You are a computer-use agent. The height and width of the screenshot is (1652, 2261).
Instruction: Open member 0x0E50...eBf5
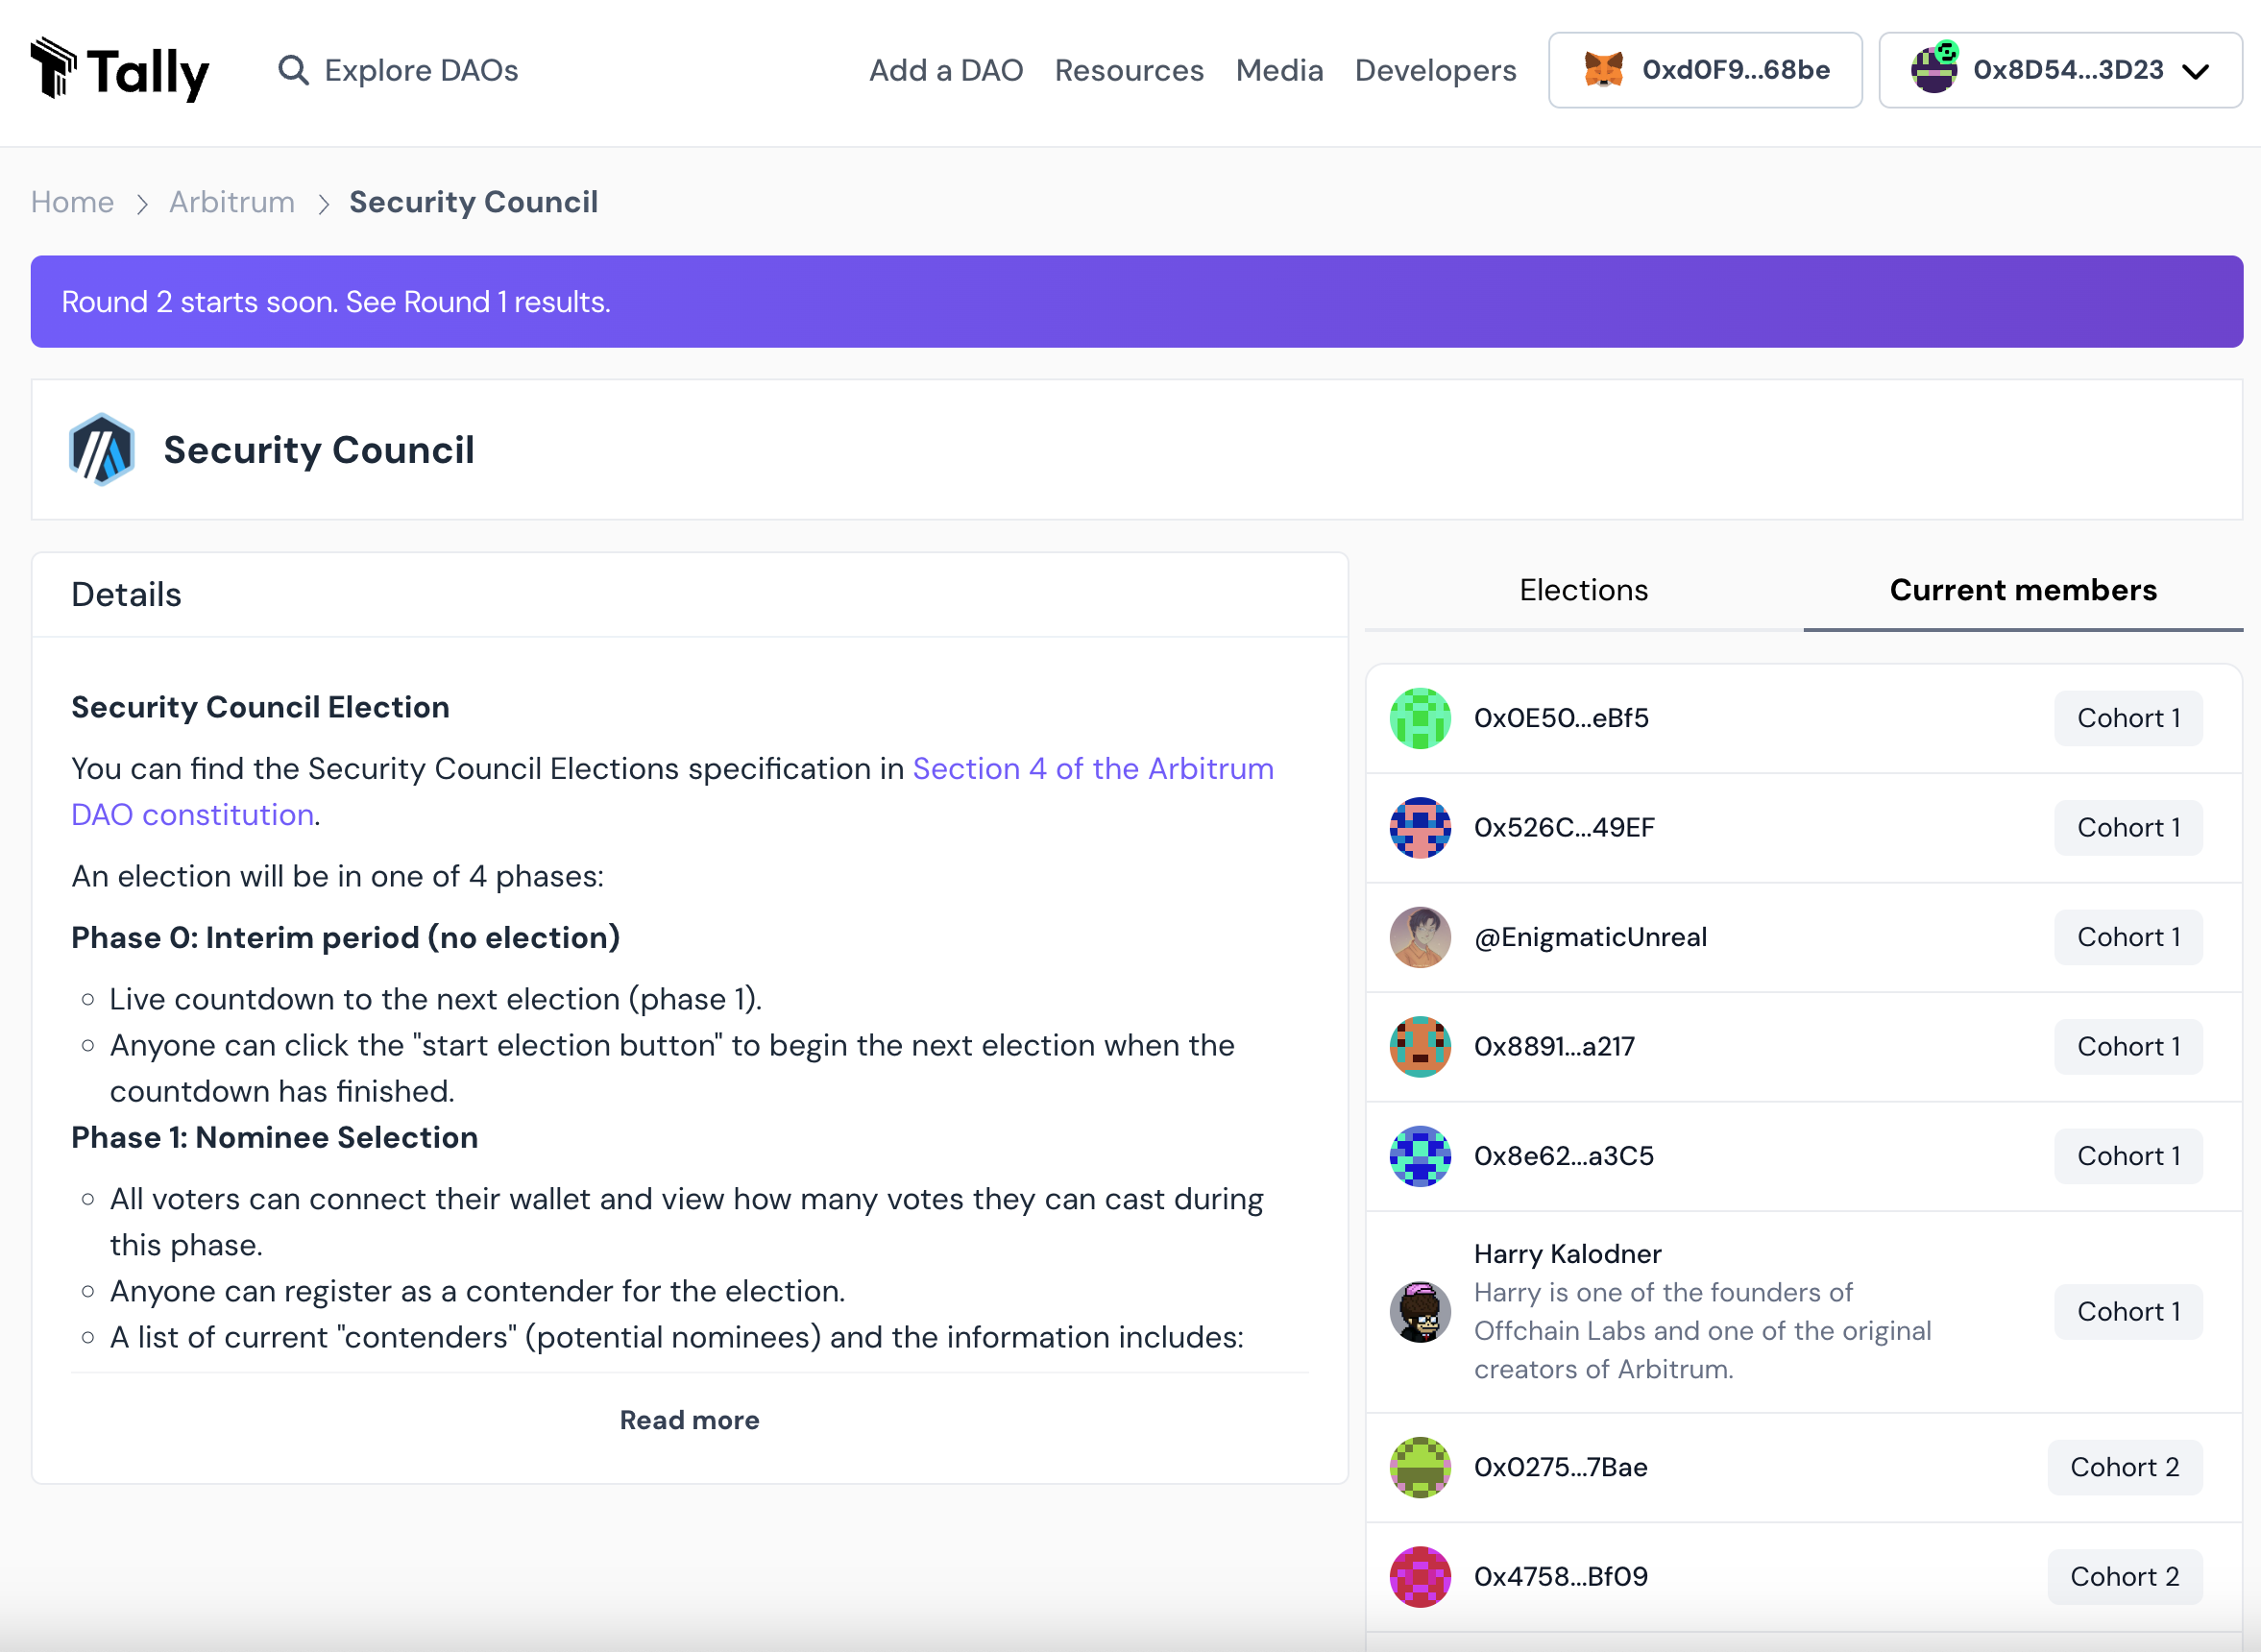[1561, 718]
